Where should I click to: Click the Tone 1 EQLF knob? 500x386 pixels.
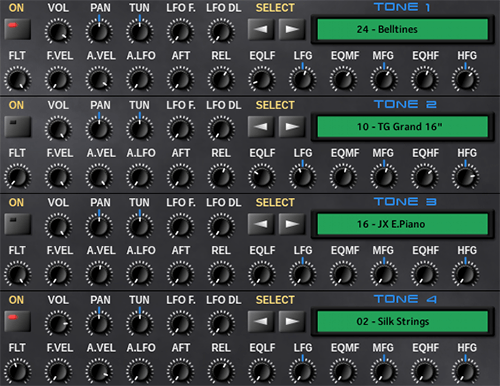[262, 79]
